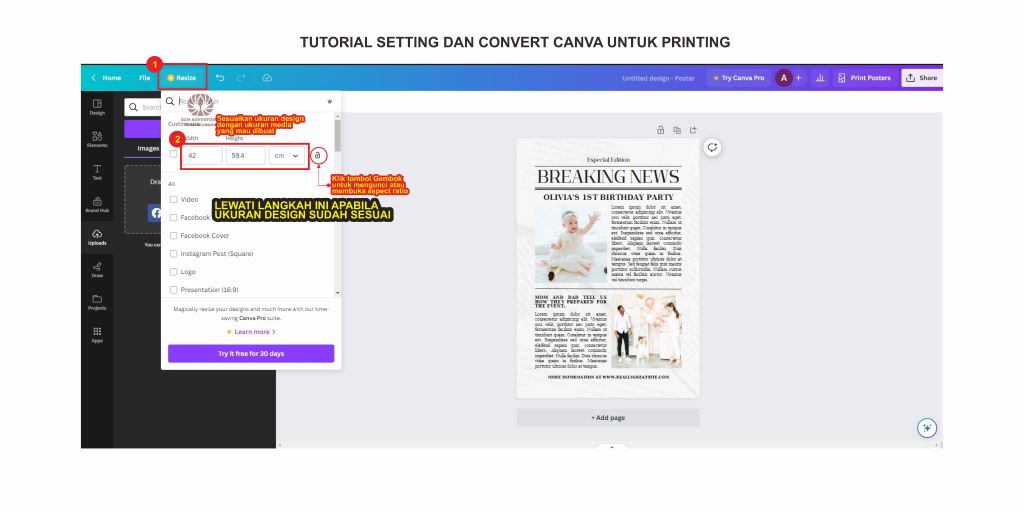The height and width of the screenshot is (512, 1024).
Task: Open the File menu
Action: [x=144, y=78]
